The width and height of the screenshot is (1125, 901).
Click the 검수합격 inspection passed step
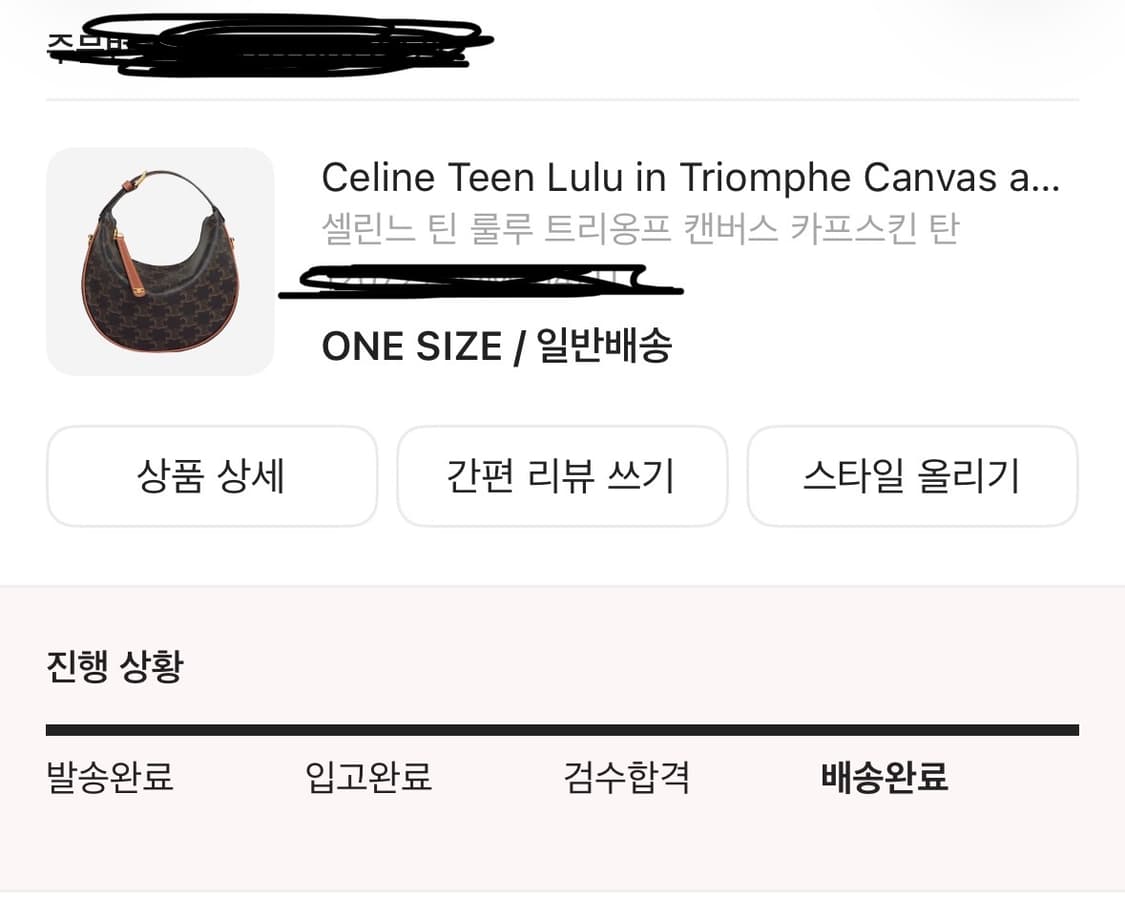pyautogui.click(x=625, y=778)
